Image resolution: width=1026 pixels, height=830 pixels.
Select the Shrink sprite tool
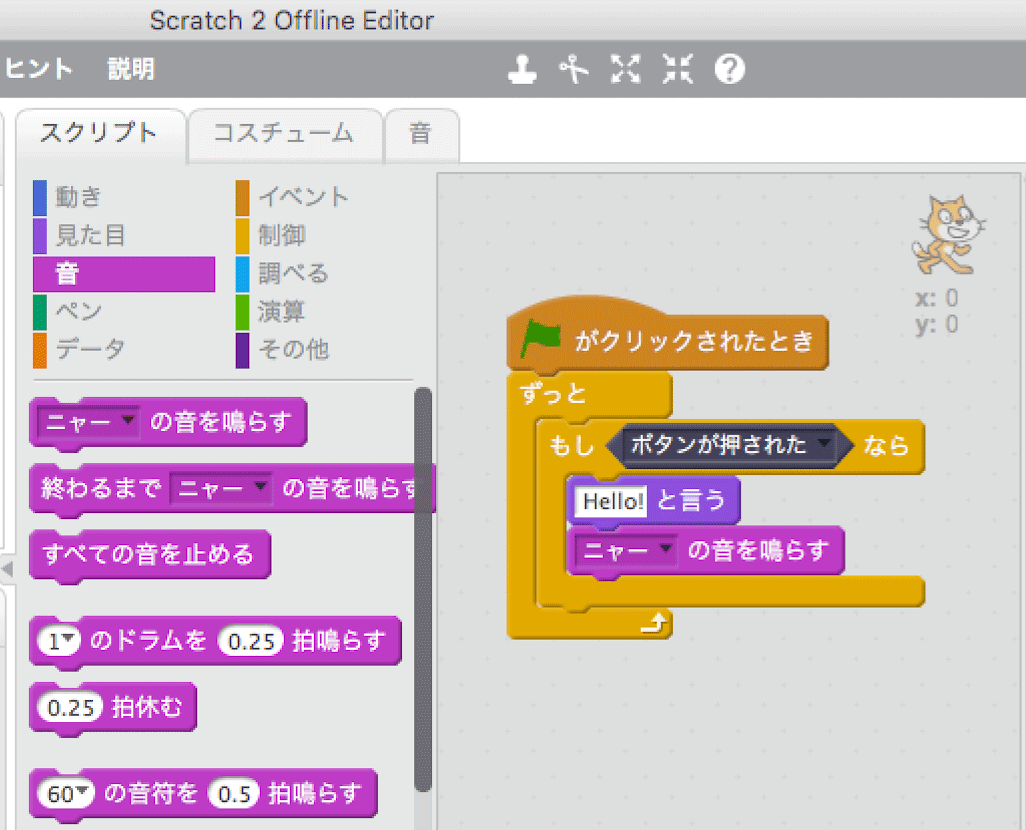click(677, 69)
